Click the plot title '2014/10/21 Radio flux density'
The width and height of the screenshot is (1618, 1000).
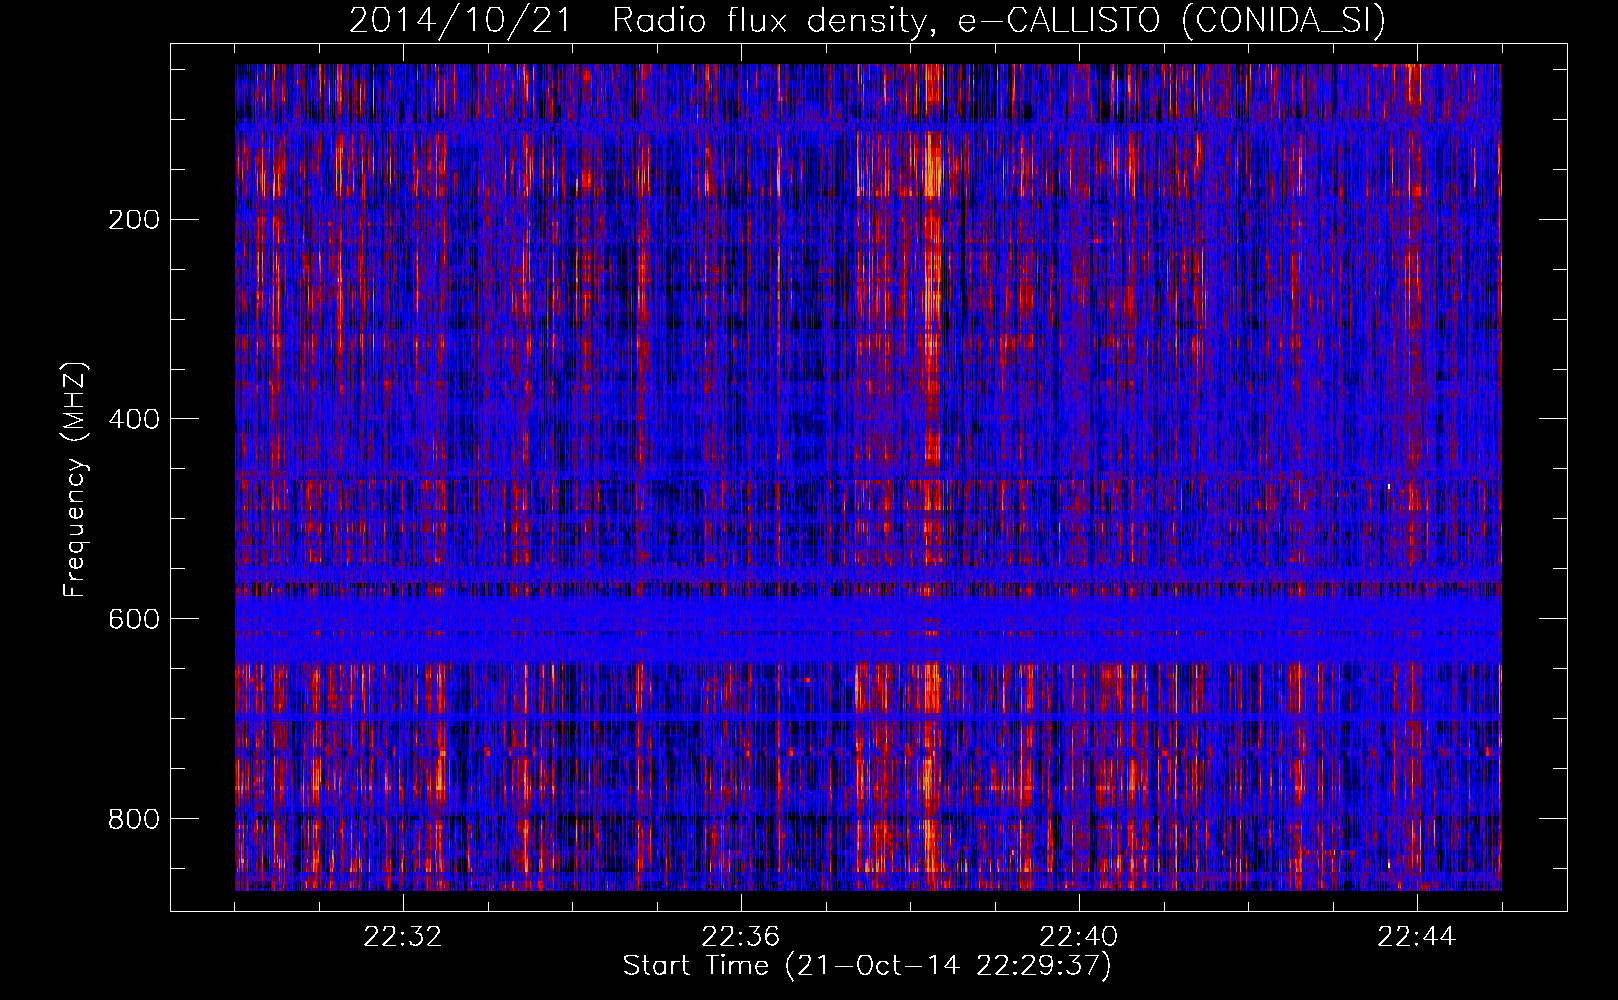pos(867,20)
